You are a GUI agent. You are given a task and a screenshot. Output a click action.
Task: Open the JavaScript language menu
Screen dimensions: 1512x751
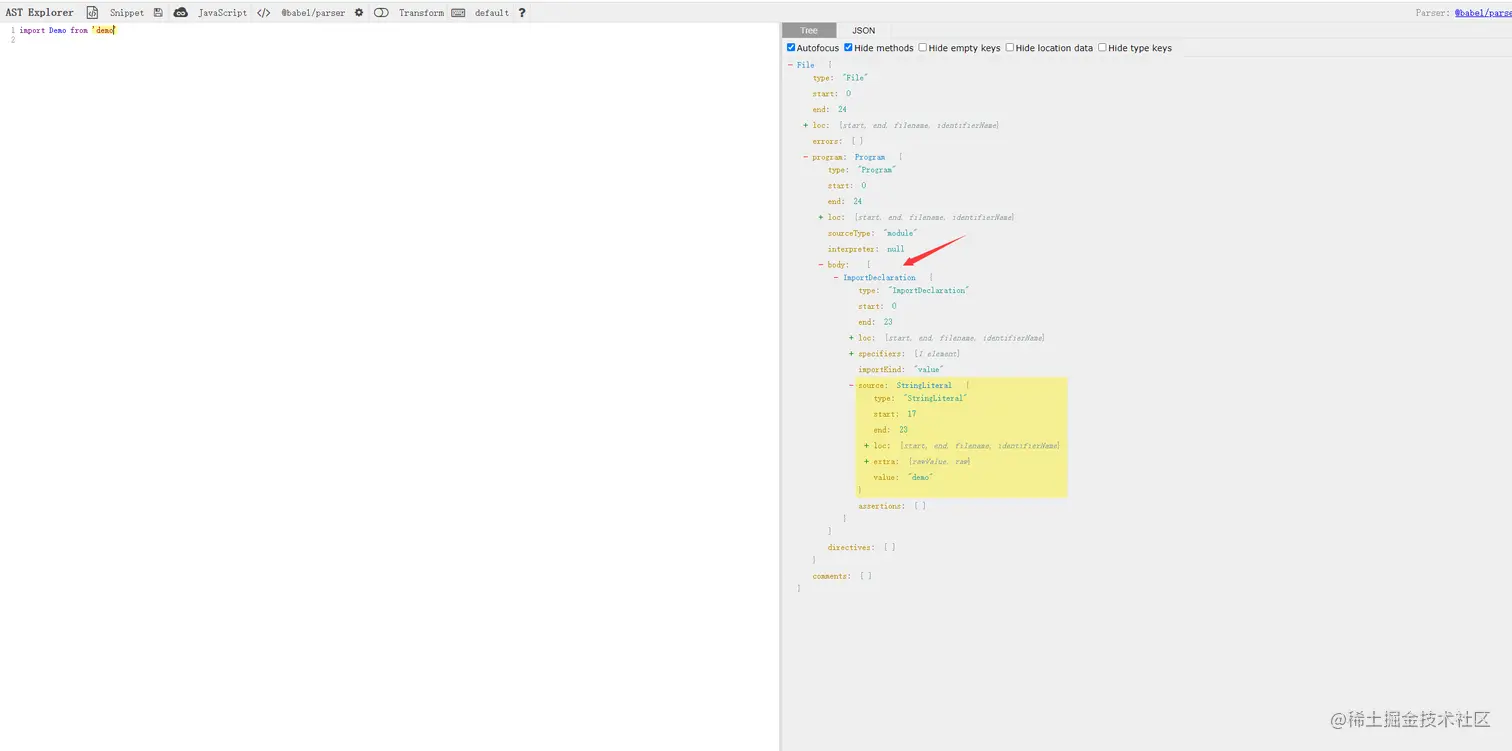pyautogui.click(x=222, y=13)
